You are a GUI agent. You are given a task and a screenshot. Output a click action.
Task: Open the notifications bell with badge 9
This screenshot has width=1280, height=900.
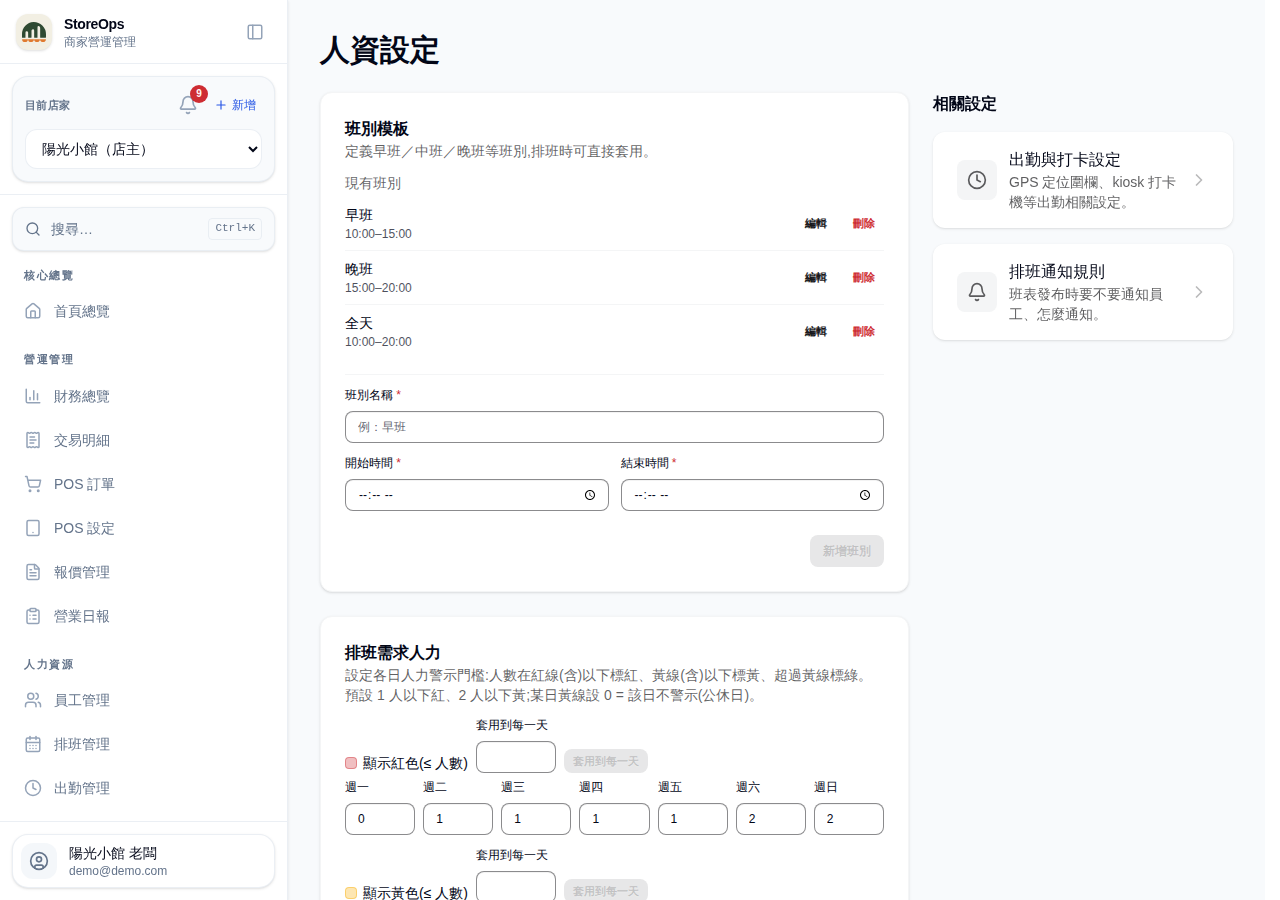tap(188, 105)
